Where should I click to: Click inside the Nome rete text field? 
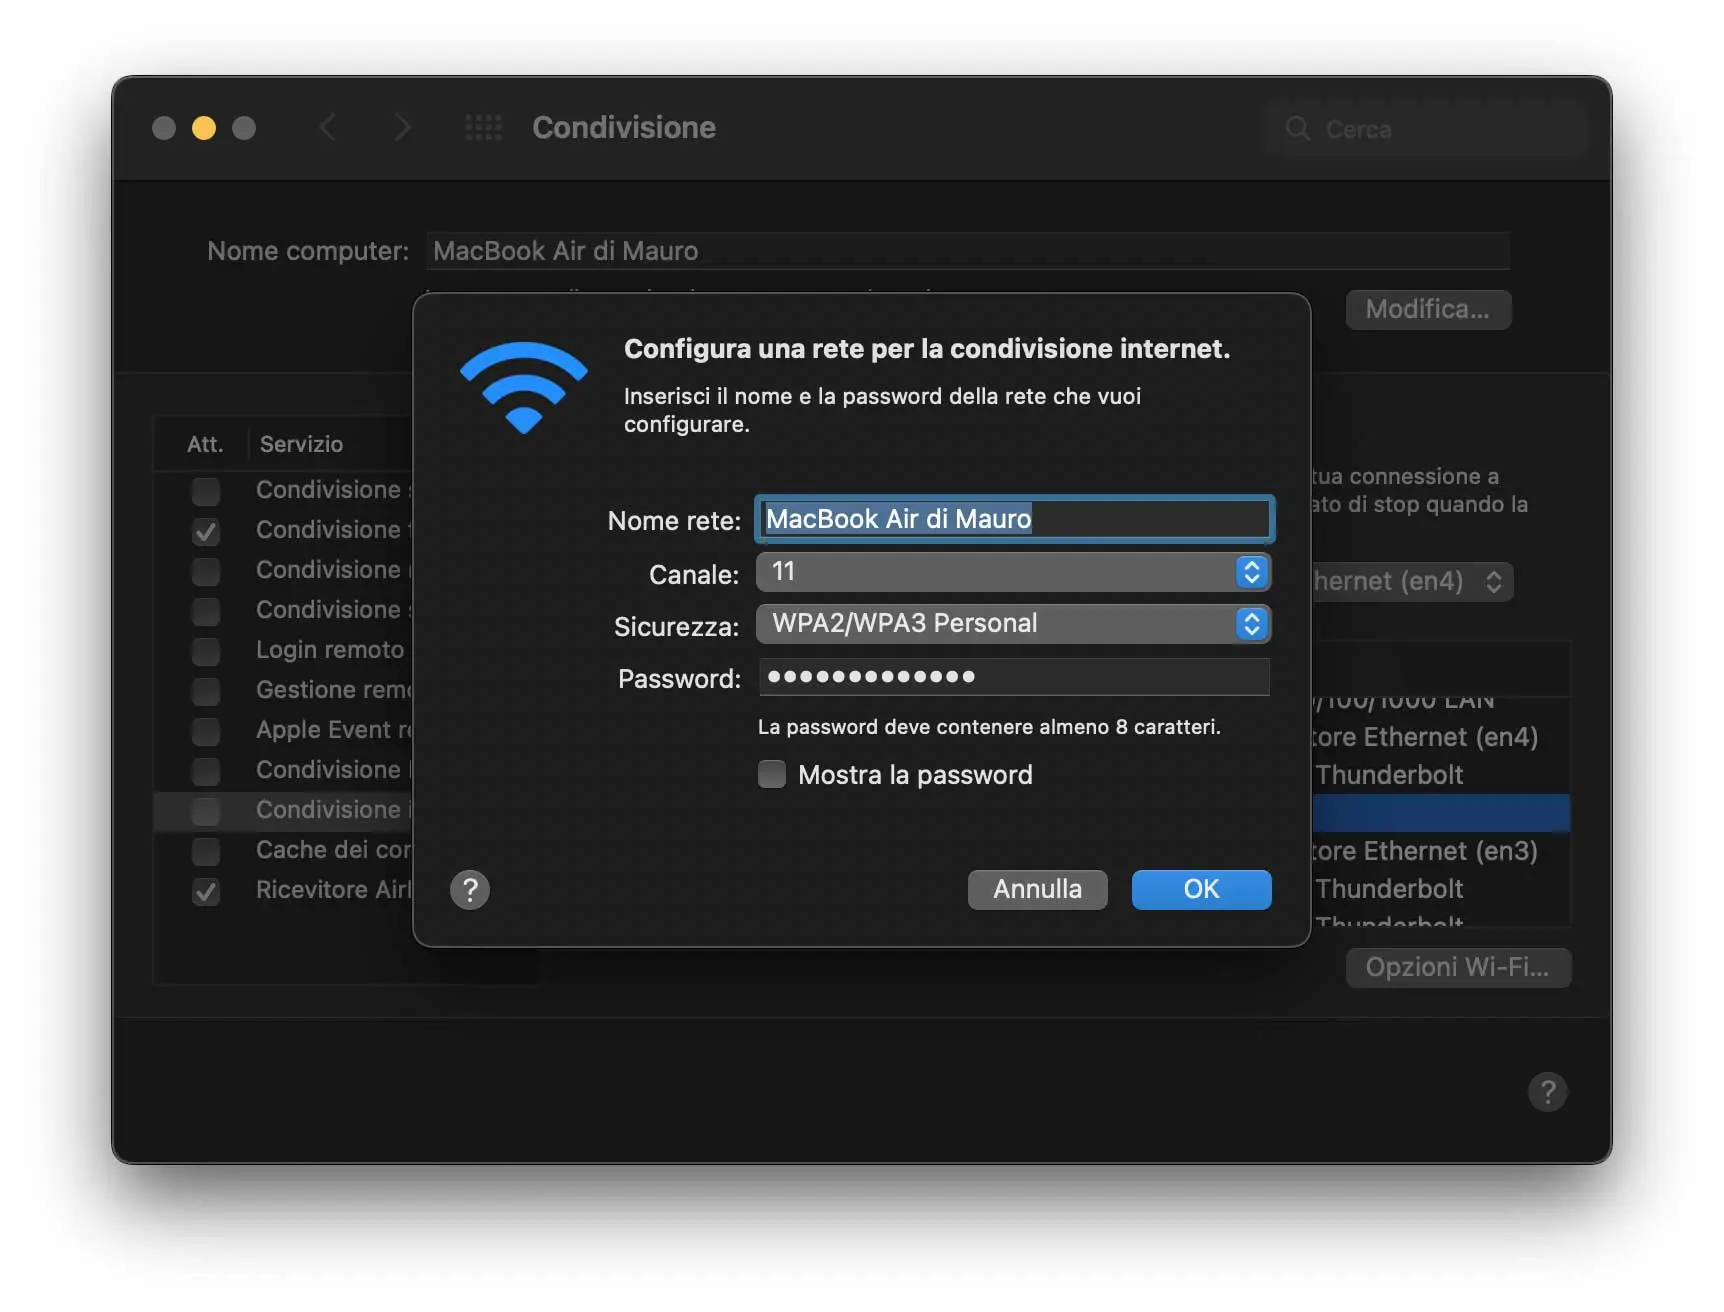point(1013,519)
